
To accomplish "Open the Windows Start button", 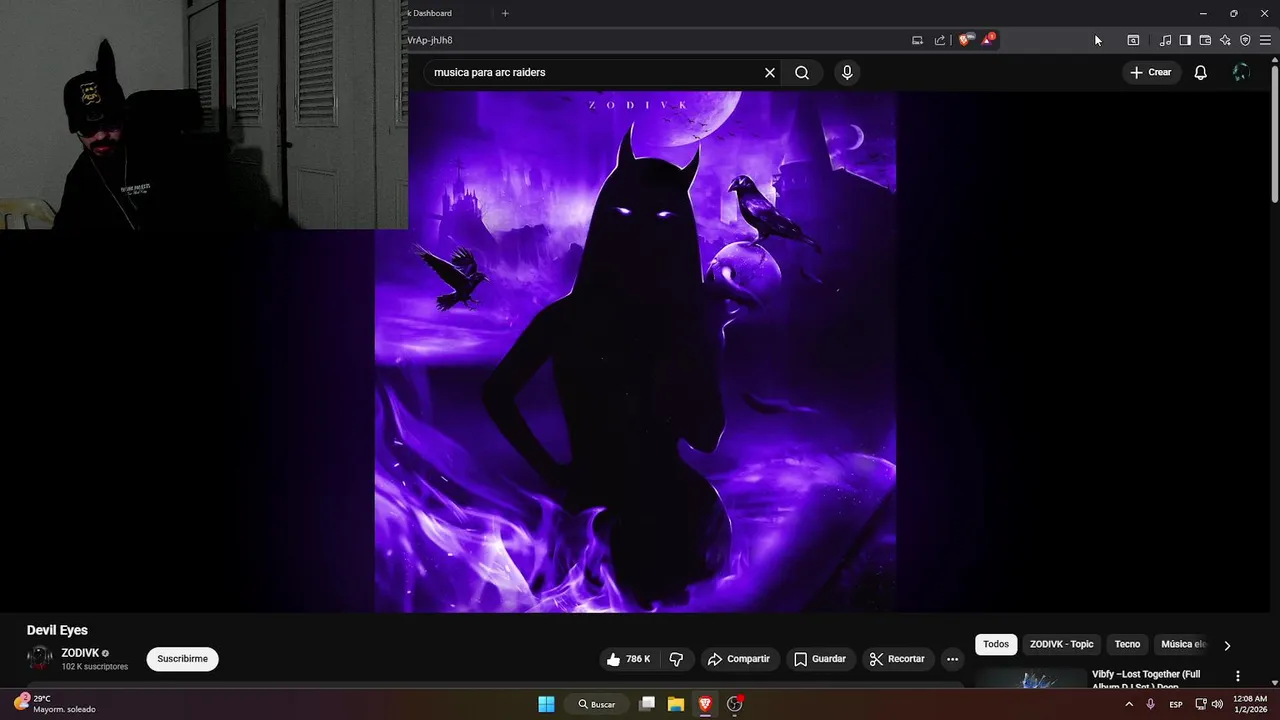I will click(x=546, y=704).
